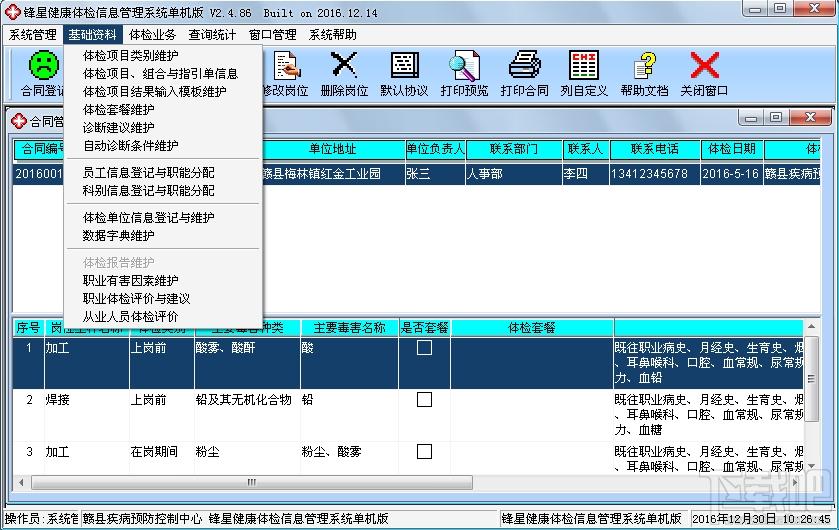Open the 系统管理 menu

coord(33,35)
